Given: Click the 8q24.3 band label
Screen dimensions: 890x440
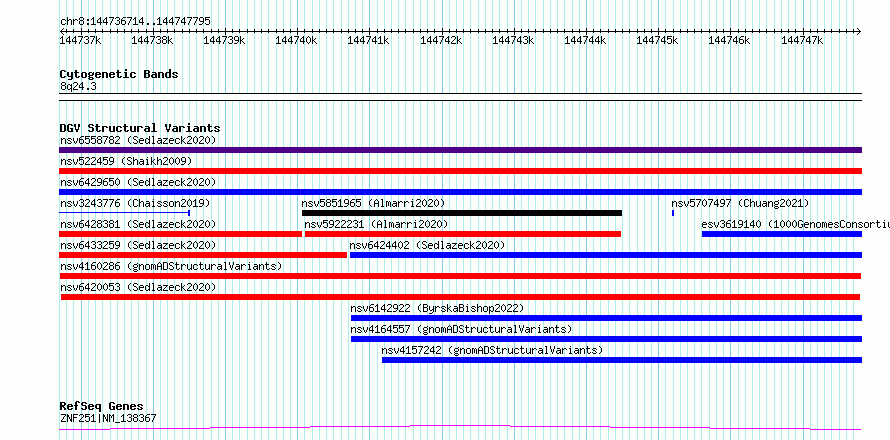Looking at the screenshot, I should (78, 86).
